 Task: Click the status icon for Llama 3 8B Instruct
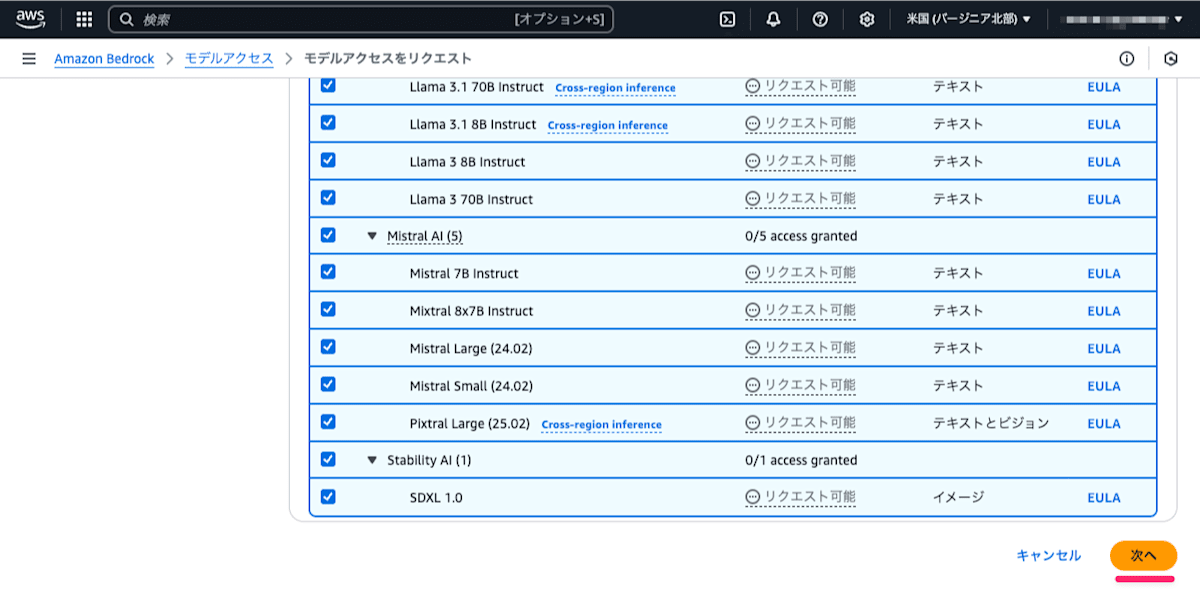tap(753, 161)
